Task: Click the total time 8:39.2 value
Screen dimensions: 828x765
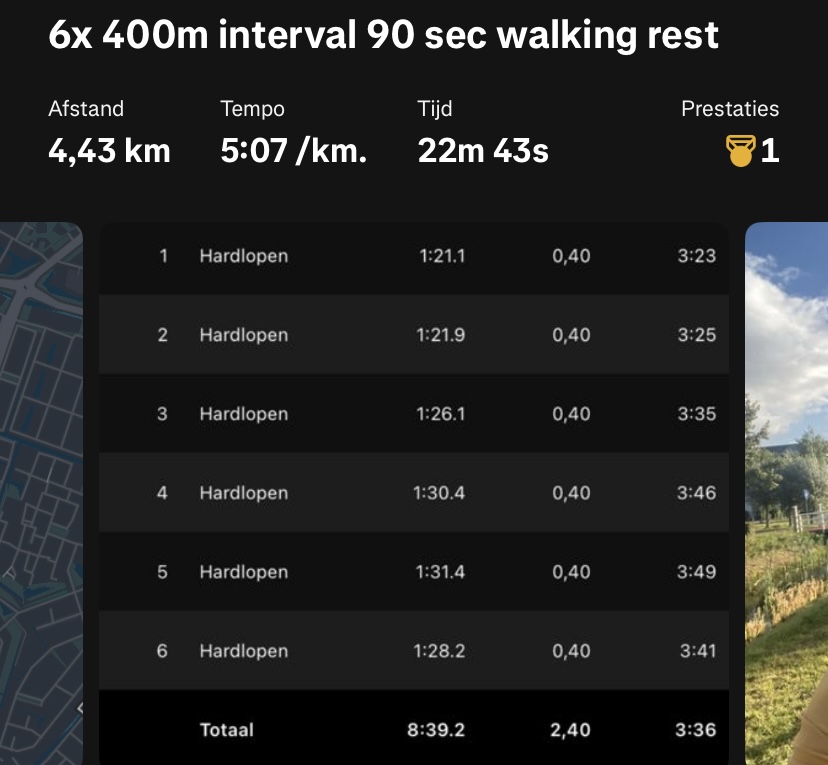Action: (436, 730)
